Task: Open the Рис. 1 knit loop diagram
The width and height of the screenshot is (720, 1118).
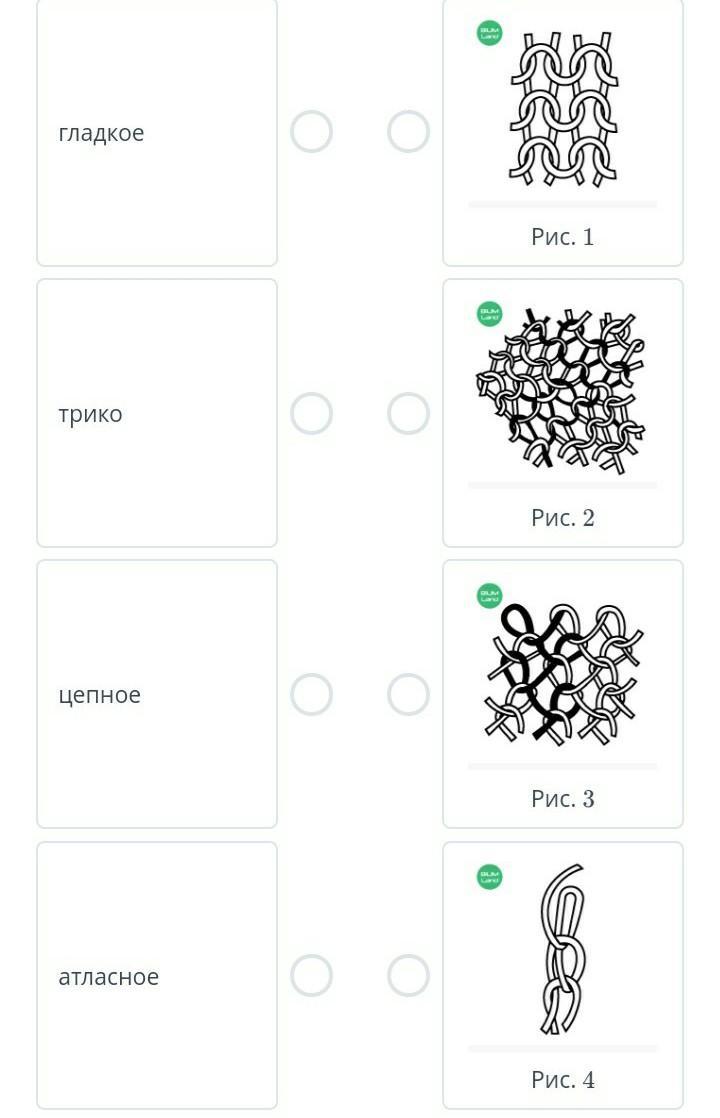Action: click(563, 108)
